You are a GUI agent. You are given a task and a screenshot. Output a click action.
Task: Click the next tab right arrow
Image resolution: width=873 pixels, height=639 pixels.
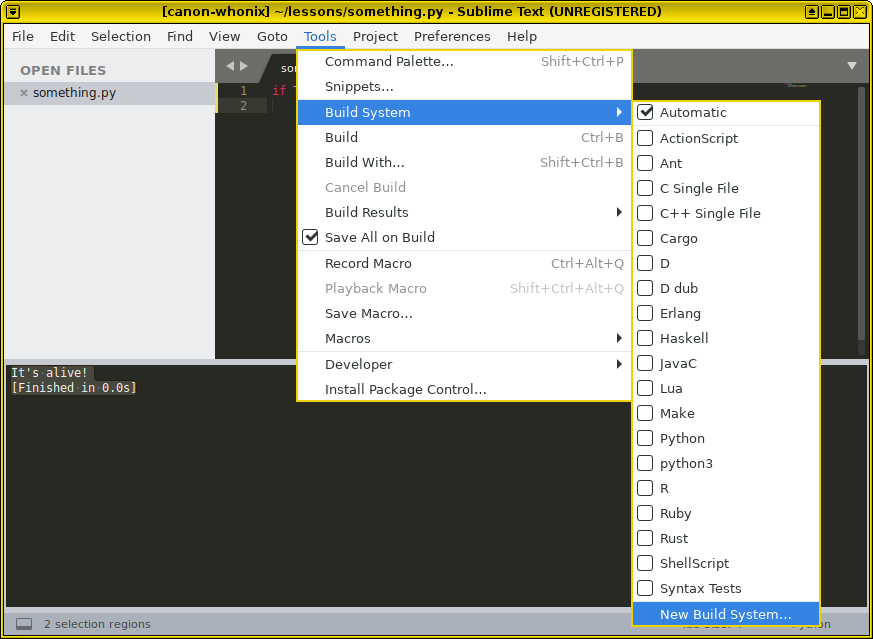tap(243, 66)
